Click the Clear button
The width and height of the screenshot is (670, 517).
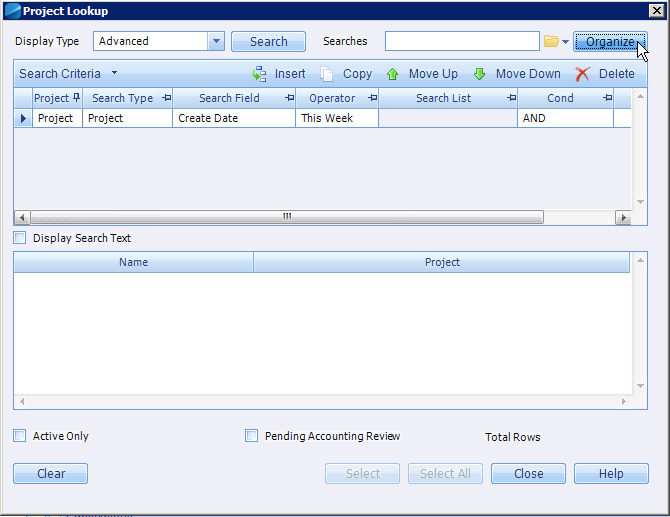click(x=50, y=473)
